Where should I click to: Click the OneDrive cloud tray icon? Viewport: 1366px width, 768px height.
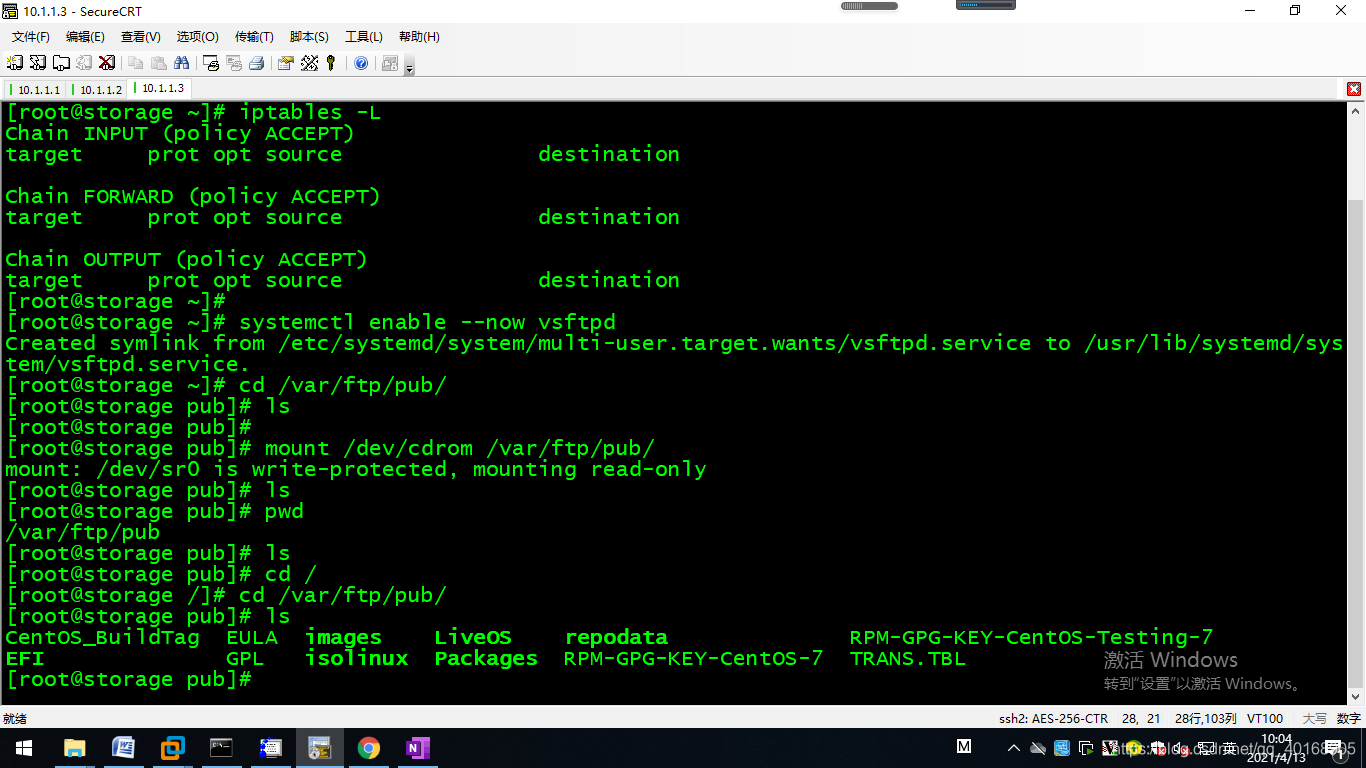pos(1038,748)
